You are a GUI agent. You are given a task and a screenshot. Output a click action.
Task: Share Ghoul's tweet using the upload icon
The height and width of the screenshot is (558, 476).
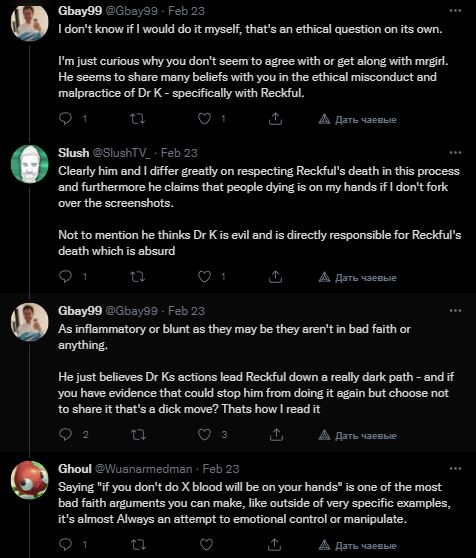274,544
